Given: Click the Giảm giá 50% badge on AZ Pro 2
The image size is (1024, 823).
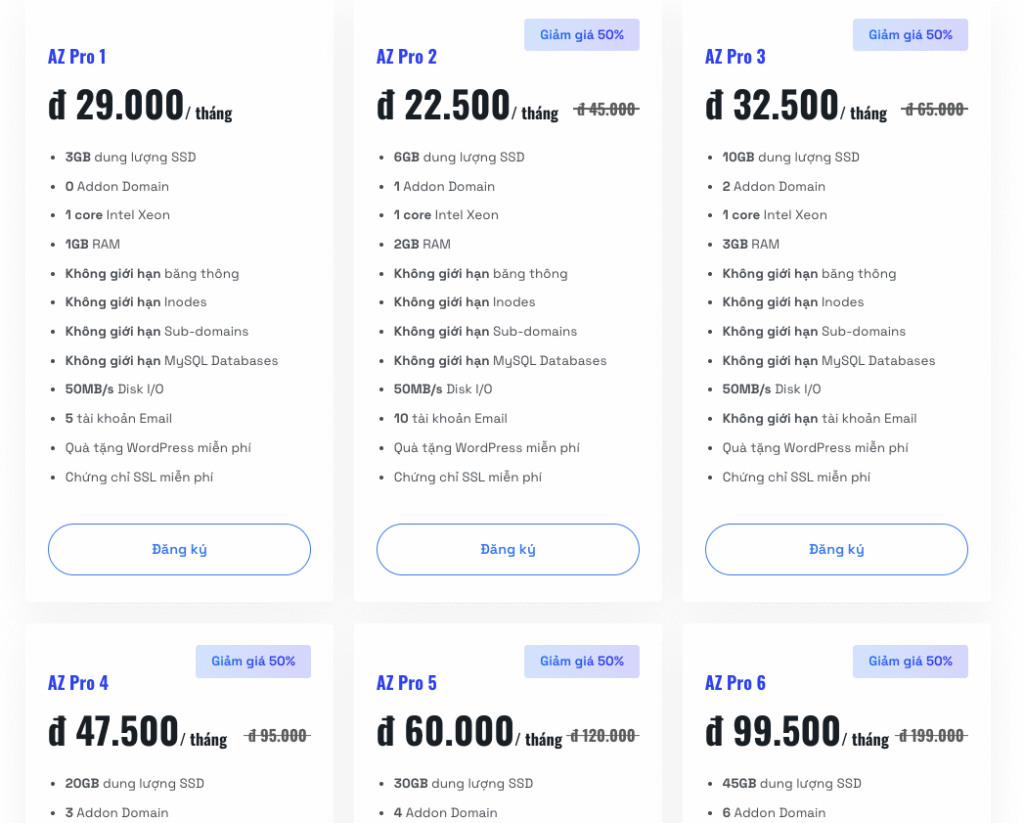Looking at the screenshot, I should [x=582, y=35].
